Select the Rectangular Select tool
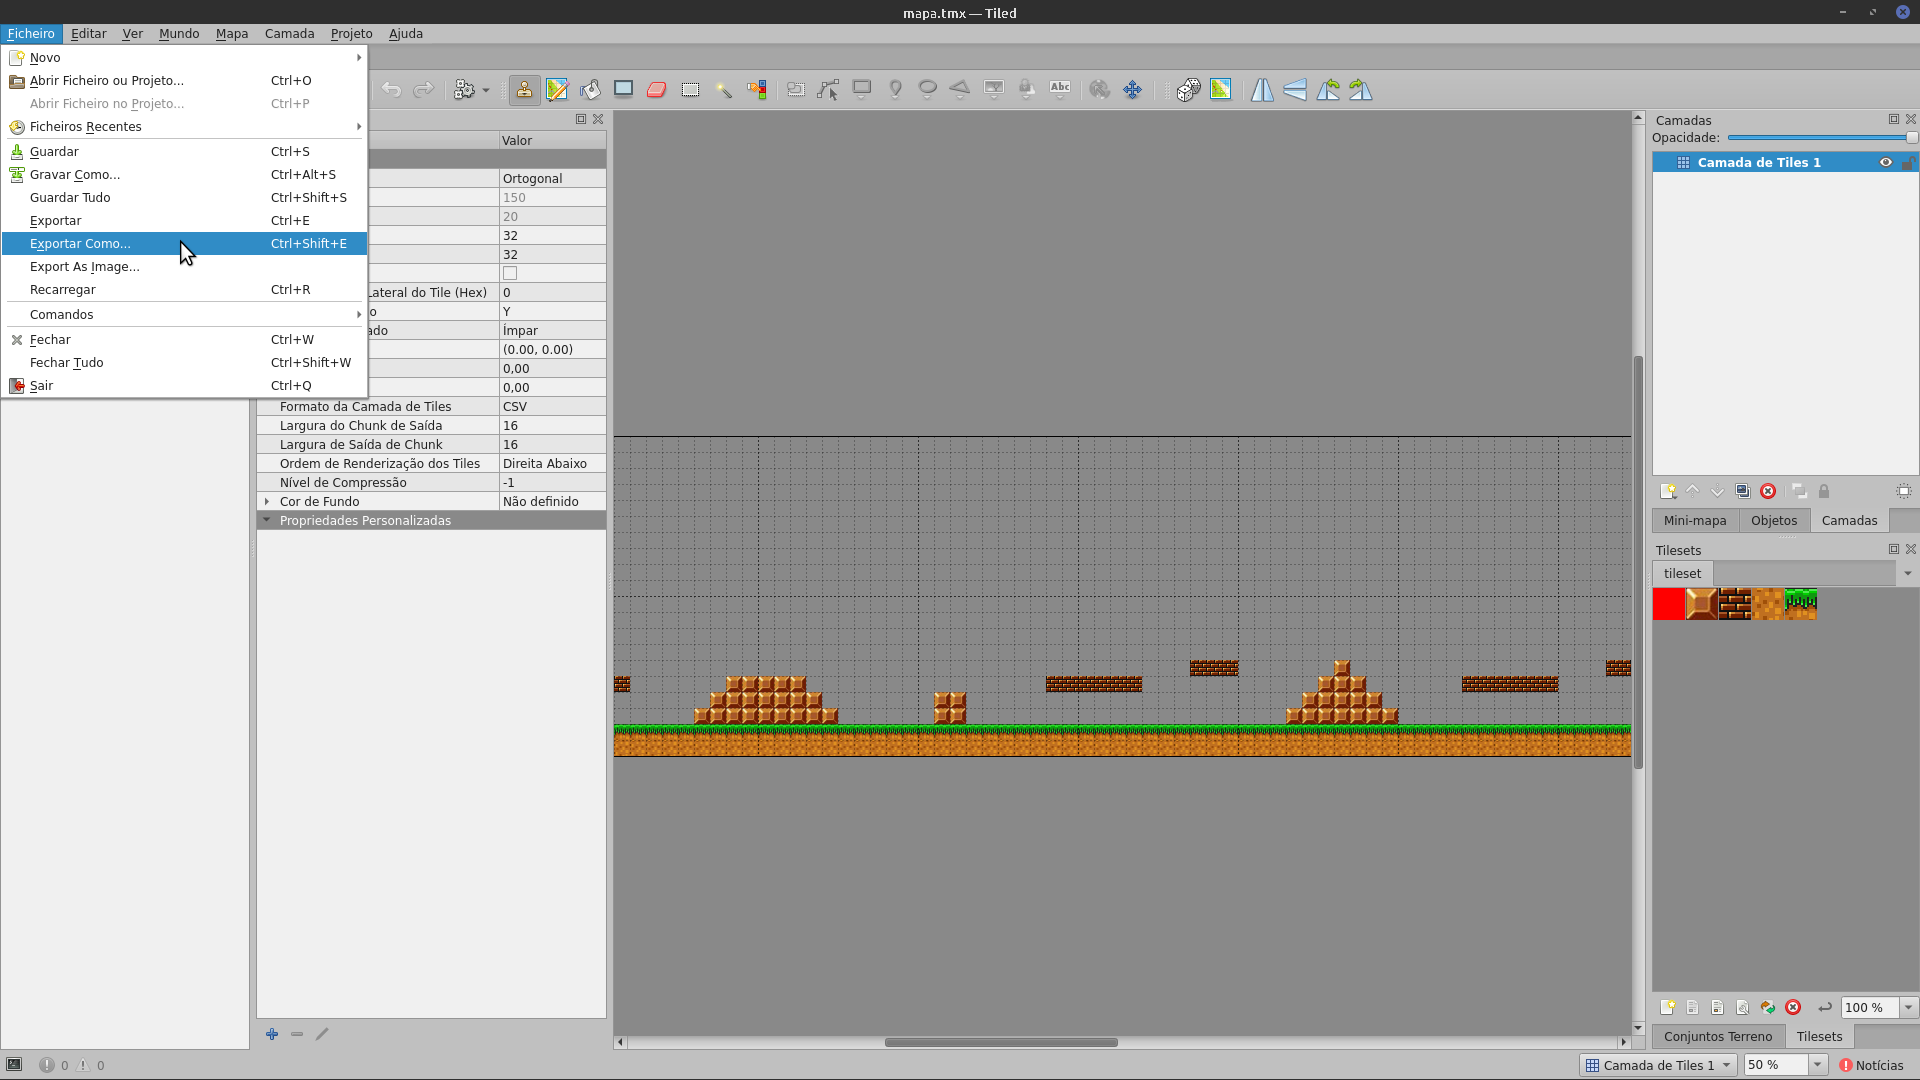 click(x=690, y=90)
